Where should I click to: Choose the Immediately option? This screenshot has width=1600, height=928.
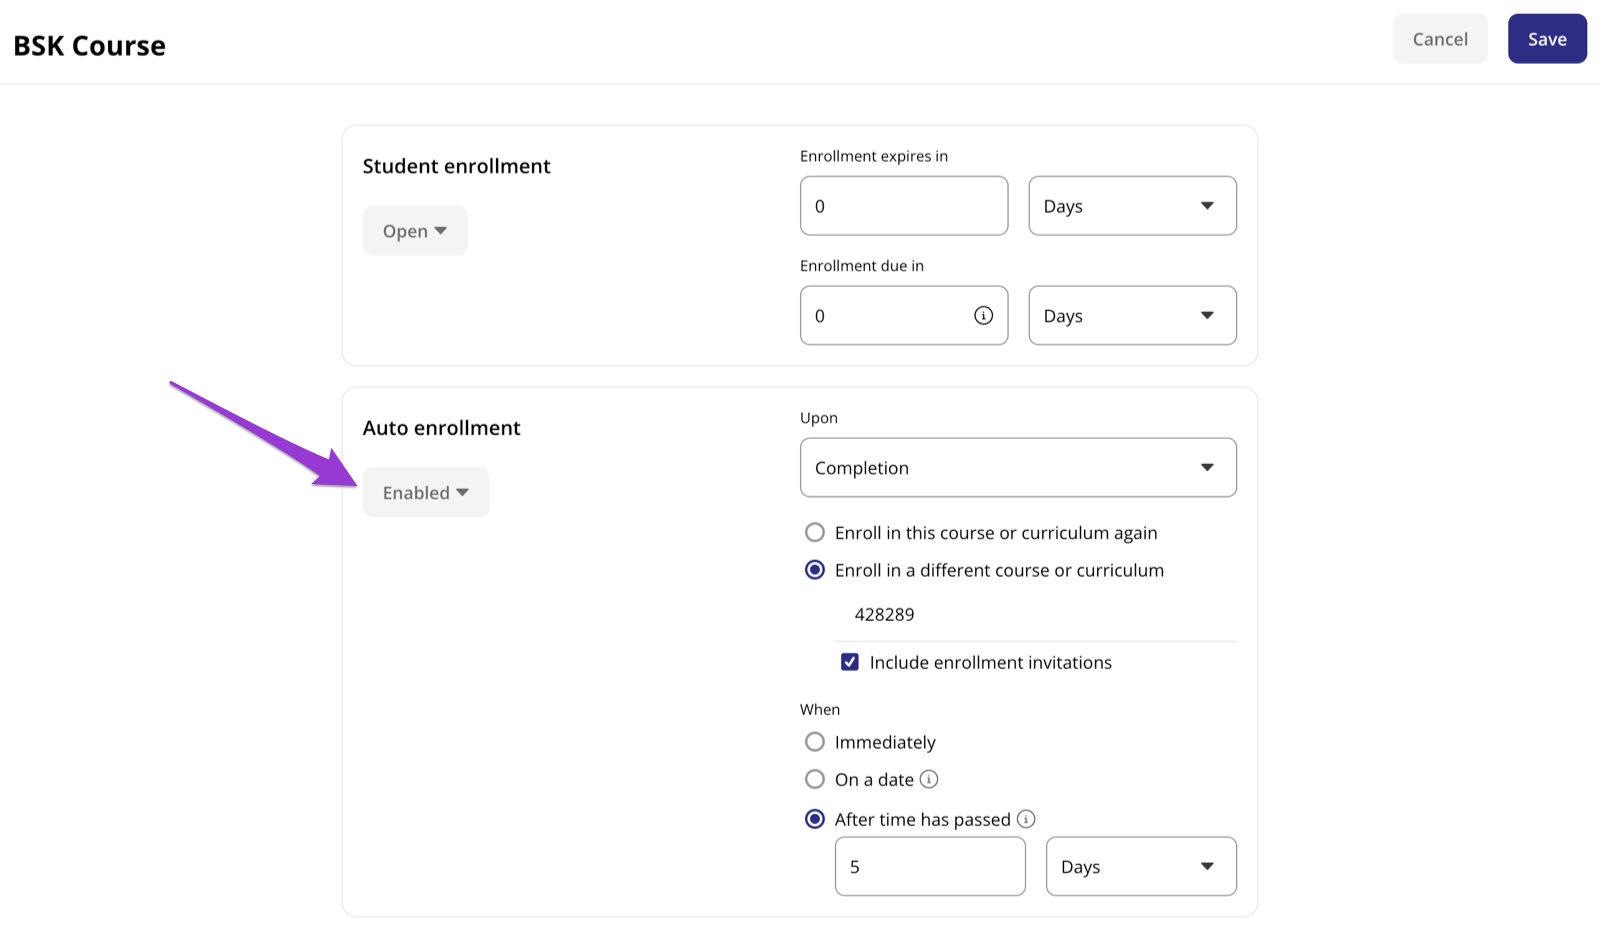click(815, 742)
